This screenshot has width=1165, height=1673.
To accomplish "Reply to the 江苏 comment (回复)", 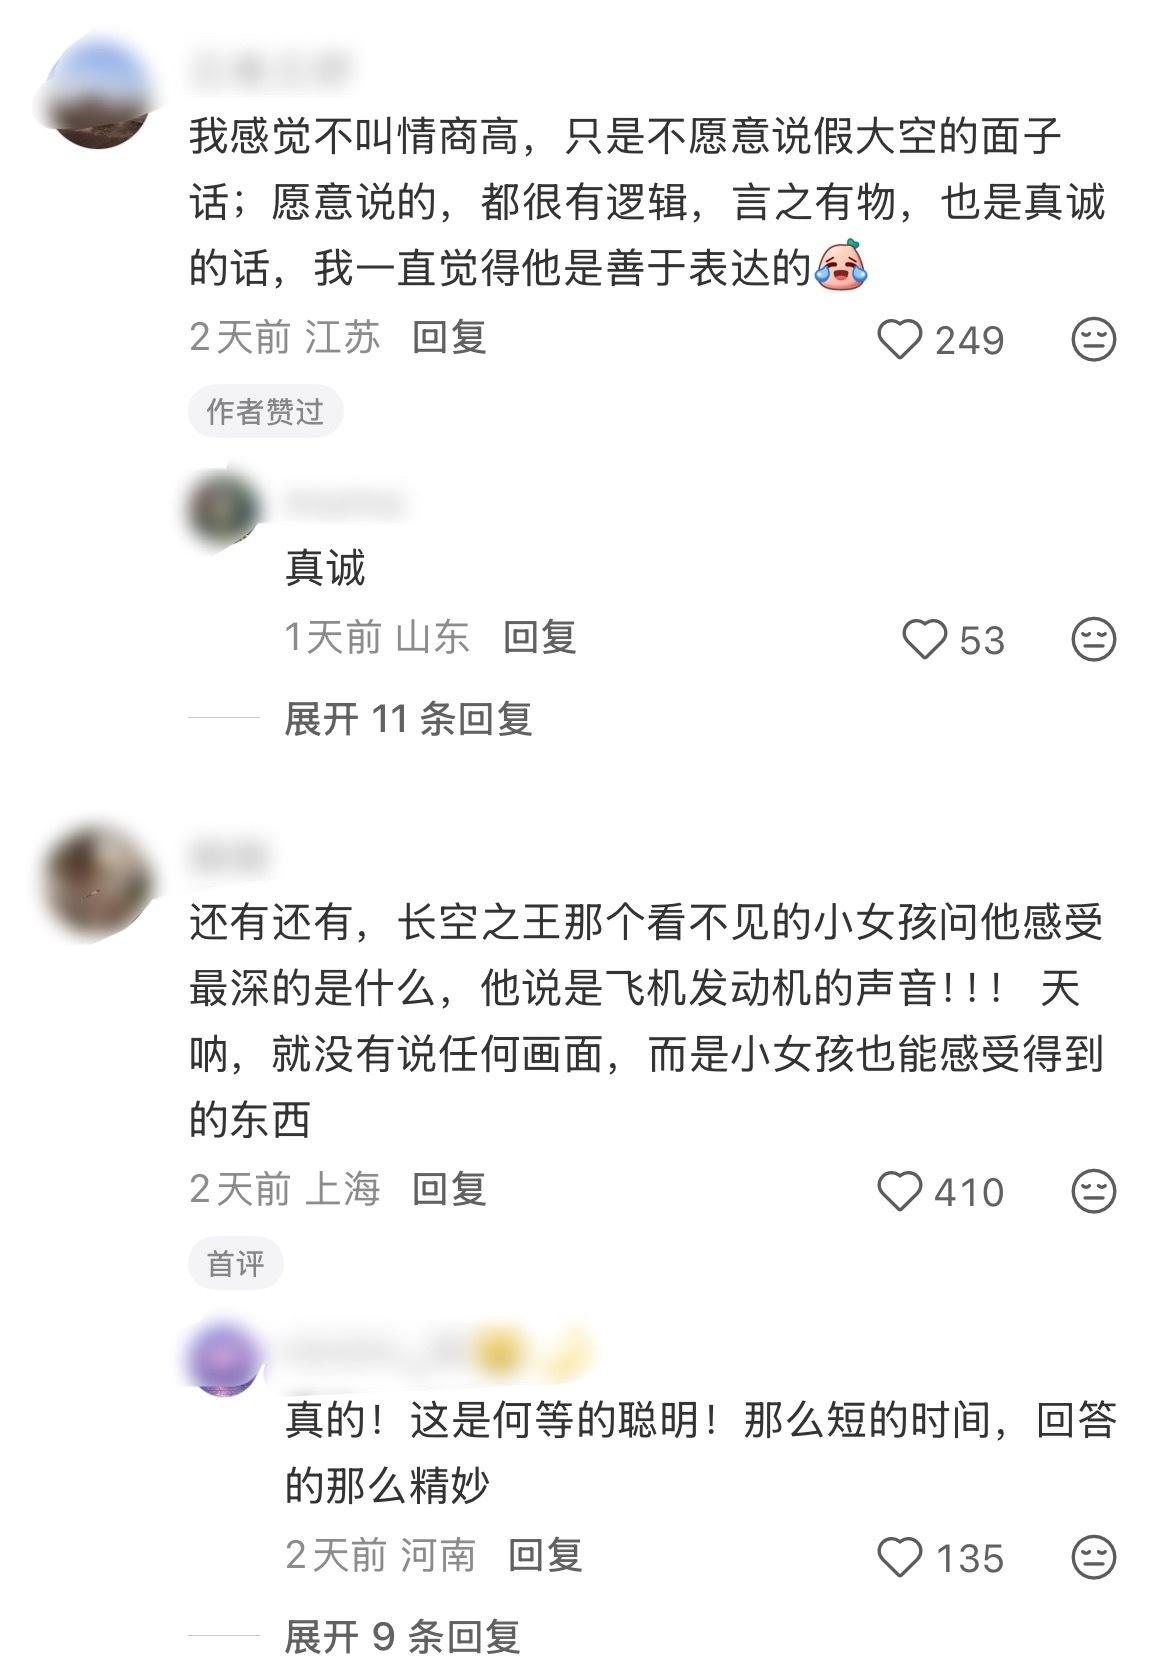I will (449, 337).
